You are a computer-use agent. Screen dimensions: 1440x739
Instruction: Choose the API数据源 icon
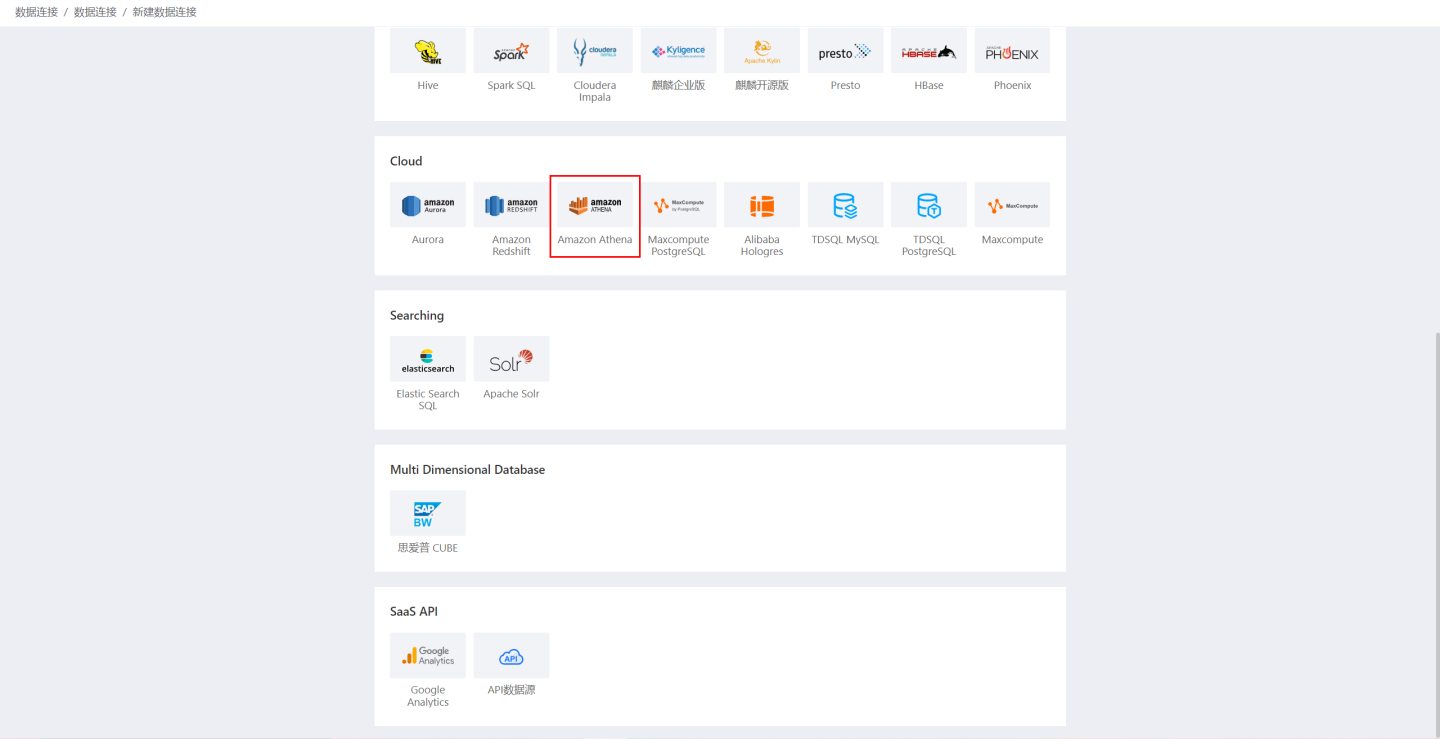(x=511, y=655)
